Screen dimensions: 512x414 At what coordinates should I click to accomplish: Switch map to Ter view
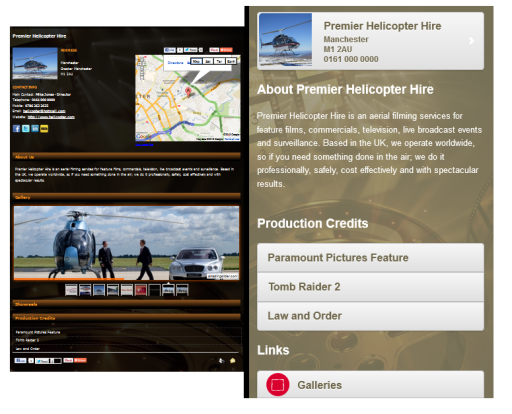[x=219, y=61]
